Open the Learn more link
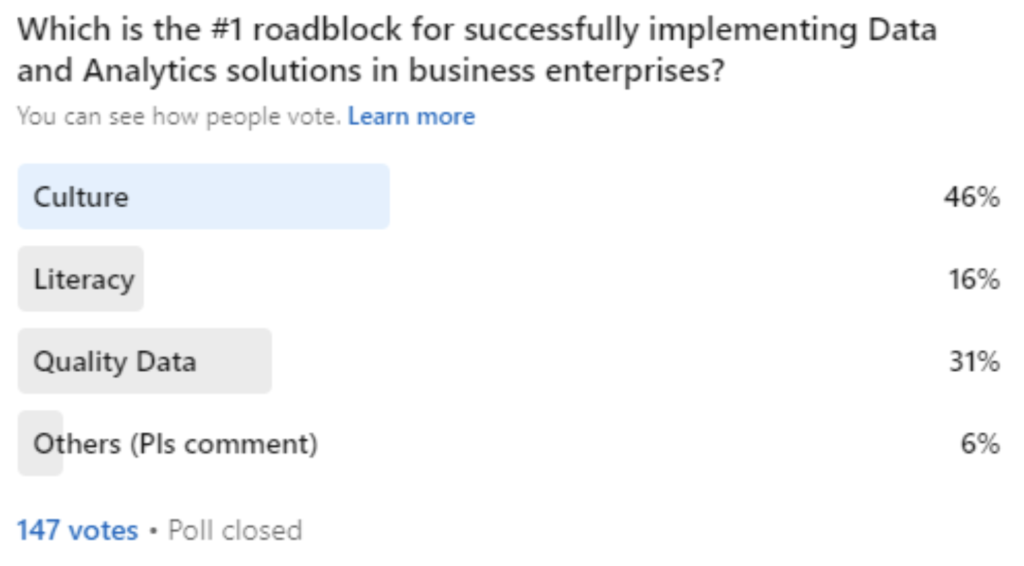Viewport: 1024px width, 566px height. (411, 117)
